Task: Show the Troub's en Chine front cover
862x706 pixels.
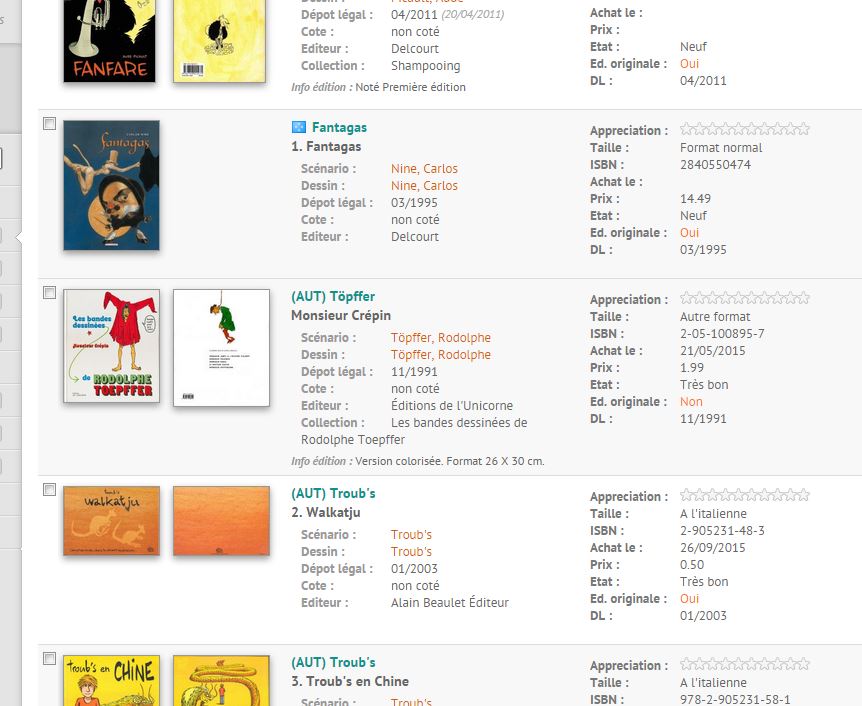Action: (x=111, y=680)
